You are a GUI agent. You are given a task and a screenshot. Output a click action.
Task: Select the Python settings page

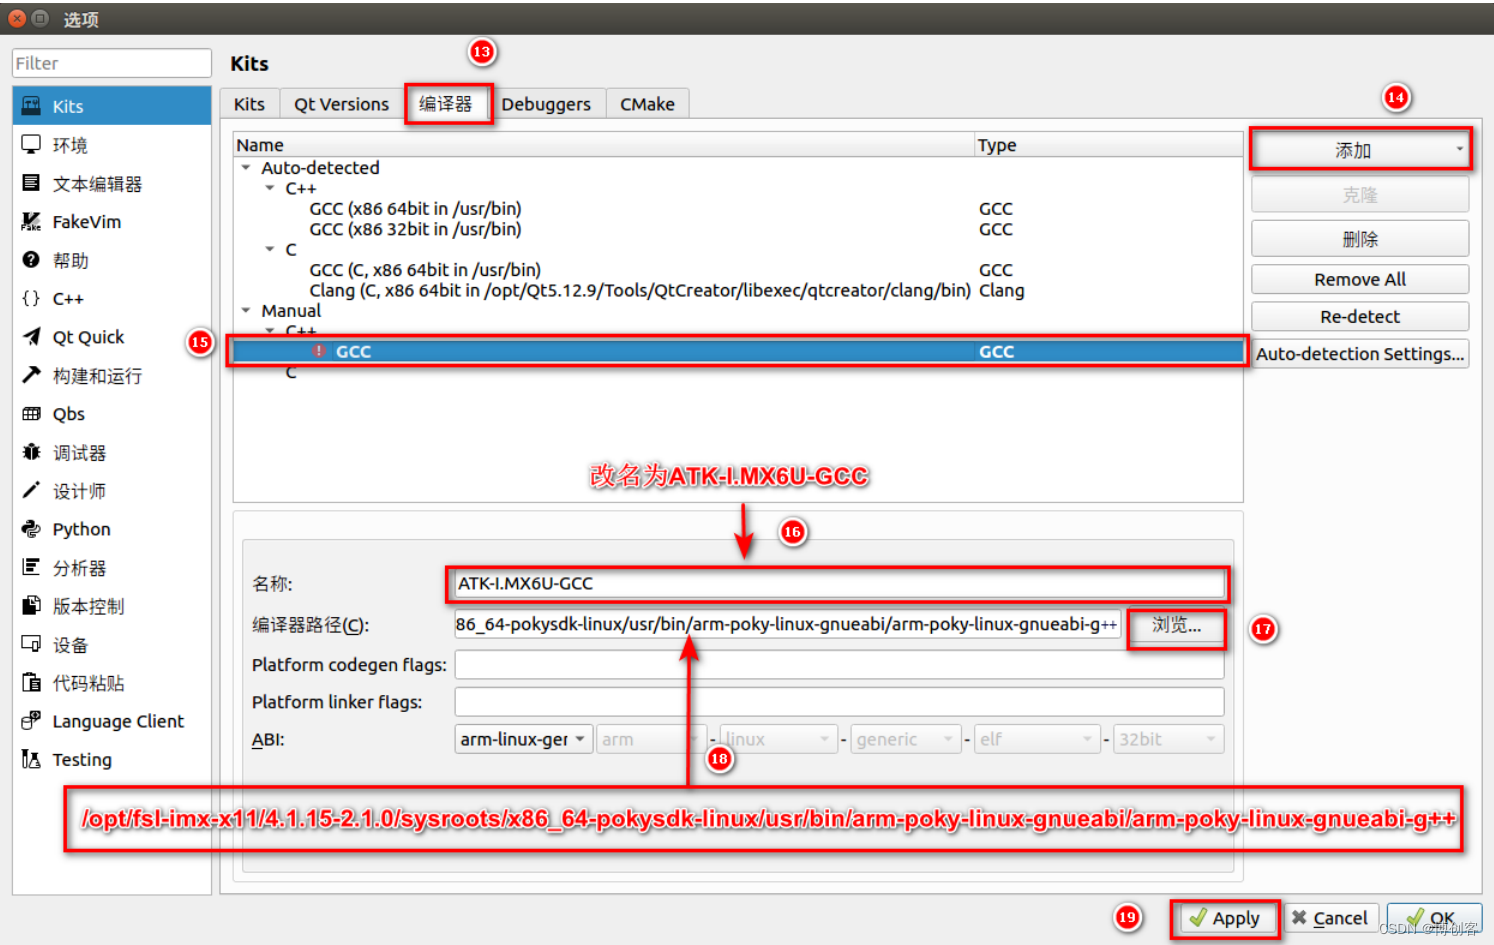coord(80,528)
